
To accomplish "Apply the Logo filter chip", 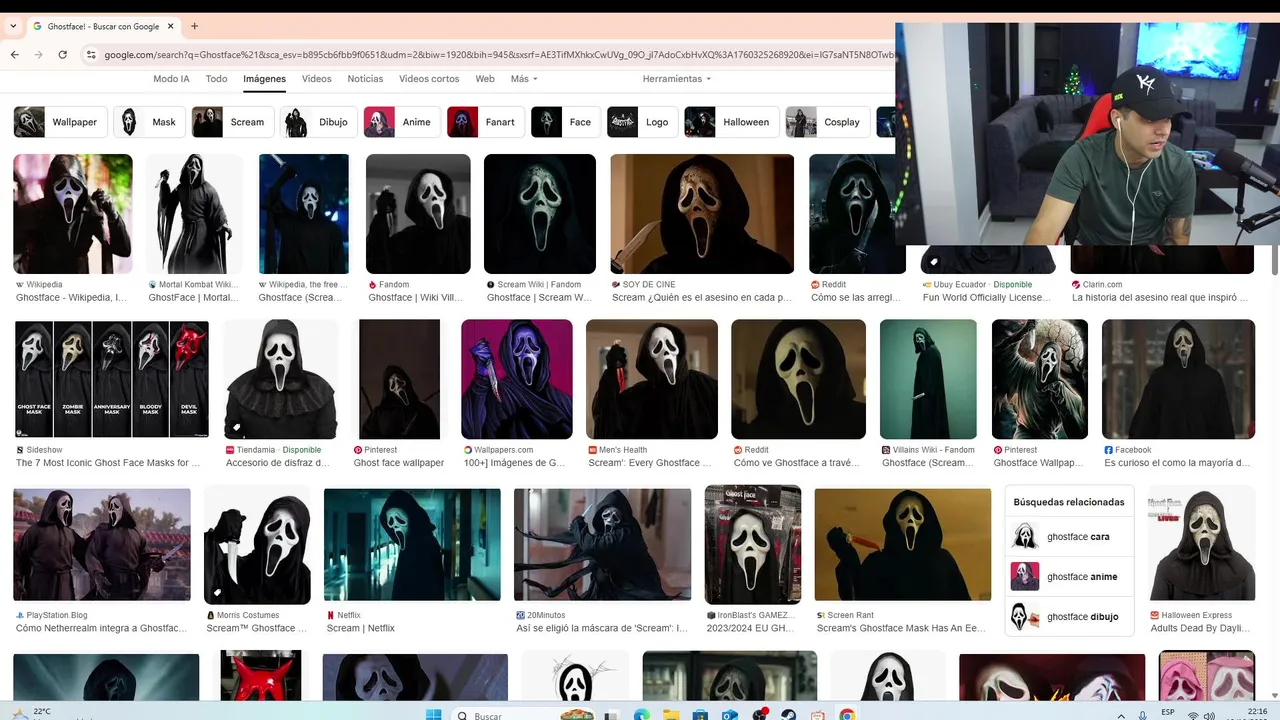I will [x=643, y=122].
